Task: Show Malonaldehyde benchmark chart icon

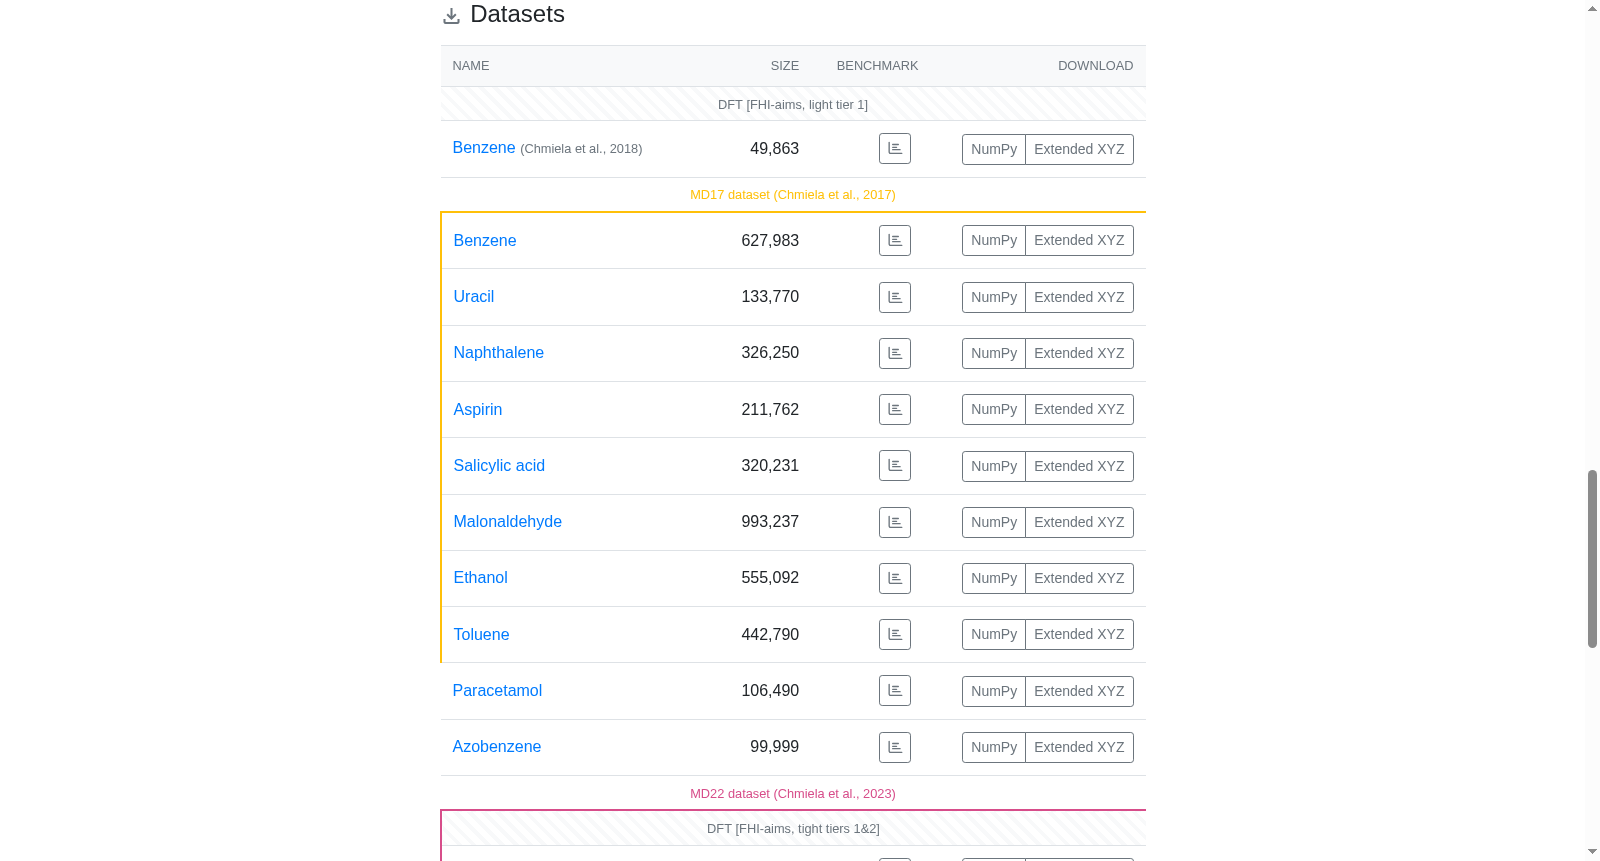Action: [x=895, y=522]
